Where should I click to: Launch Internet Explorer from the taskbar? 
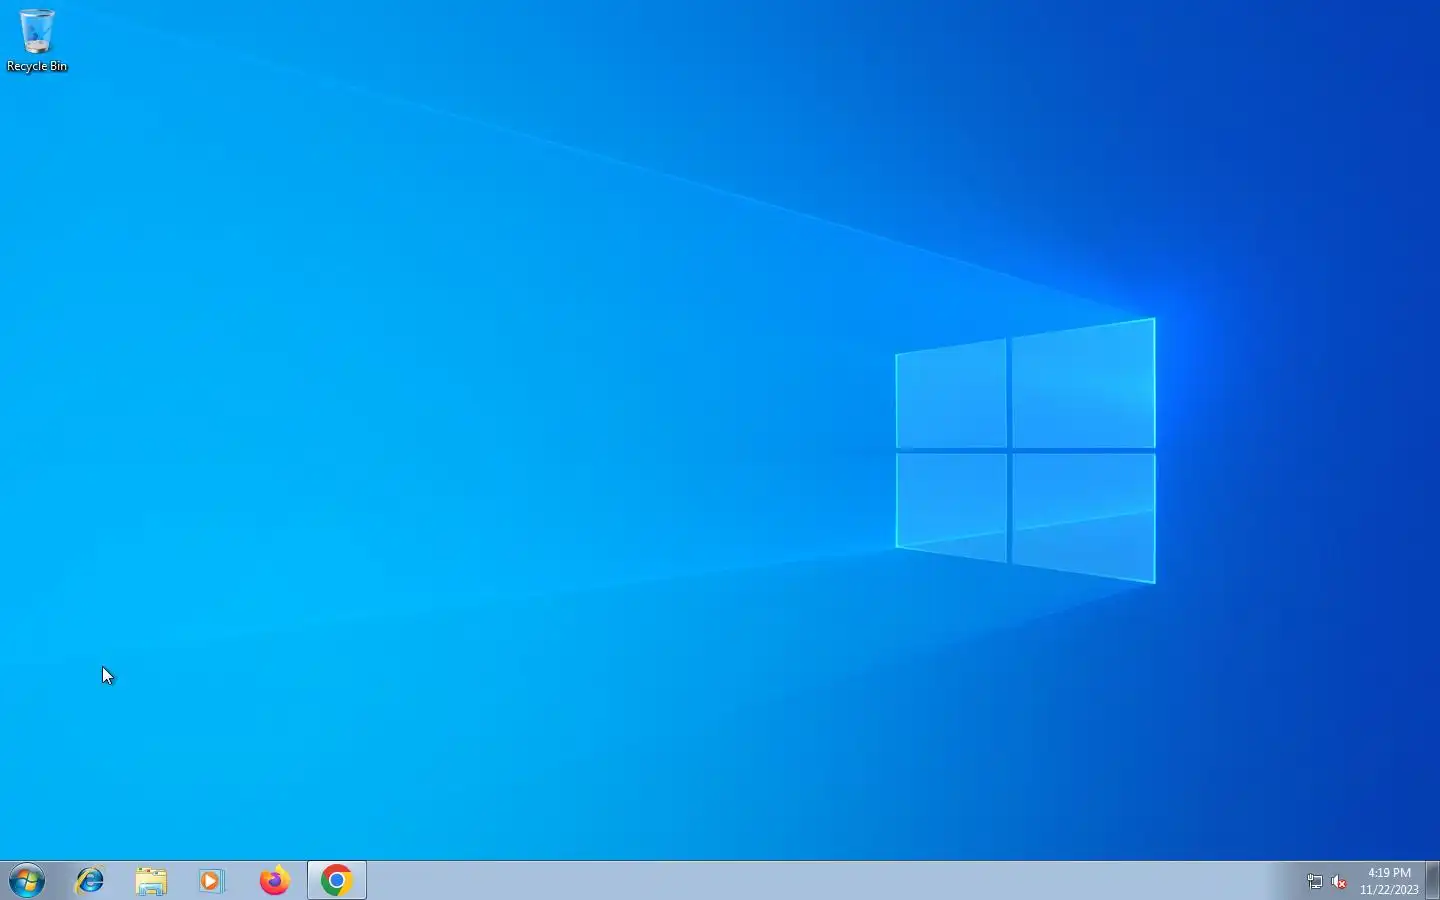90,881
